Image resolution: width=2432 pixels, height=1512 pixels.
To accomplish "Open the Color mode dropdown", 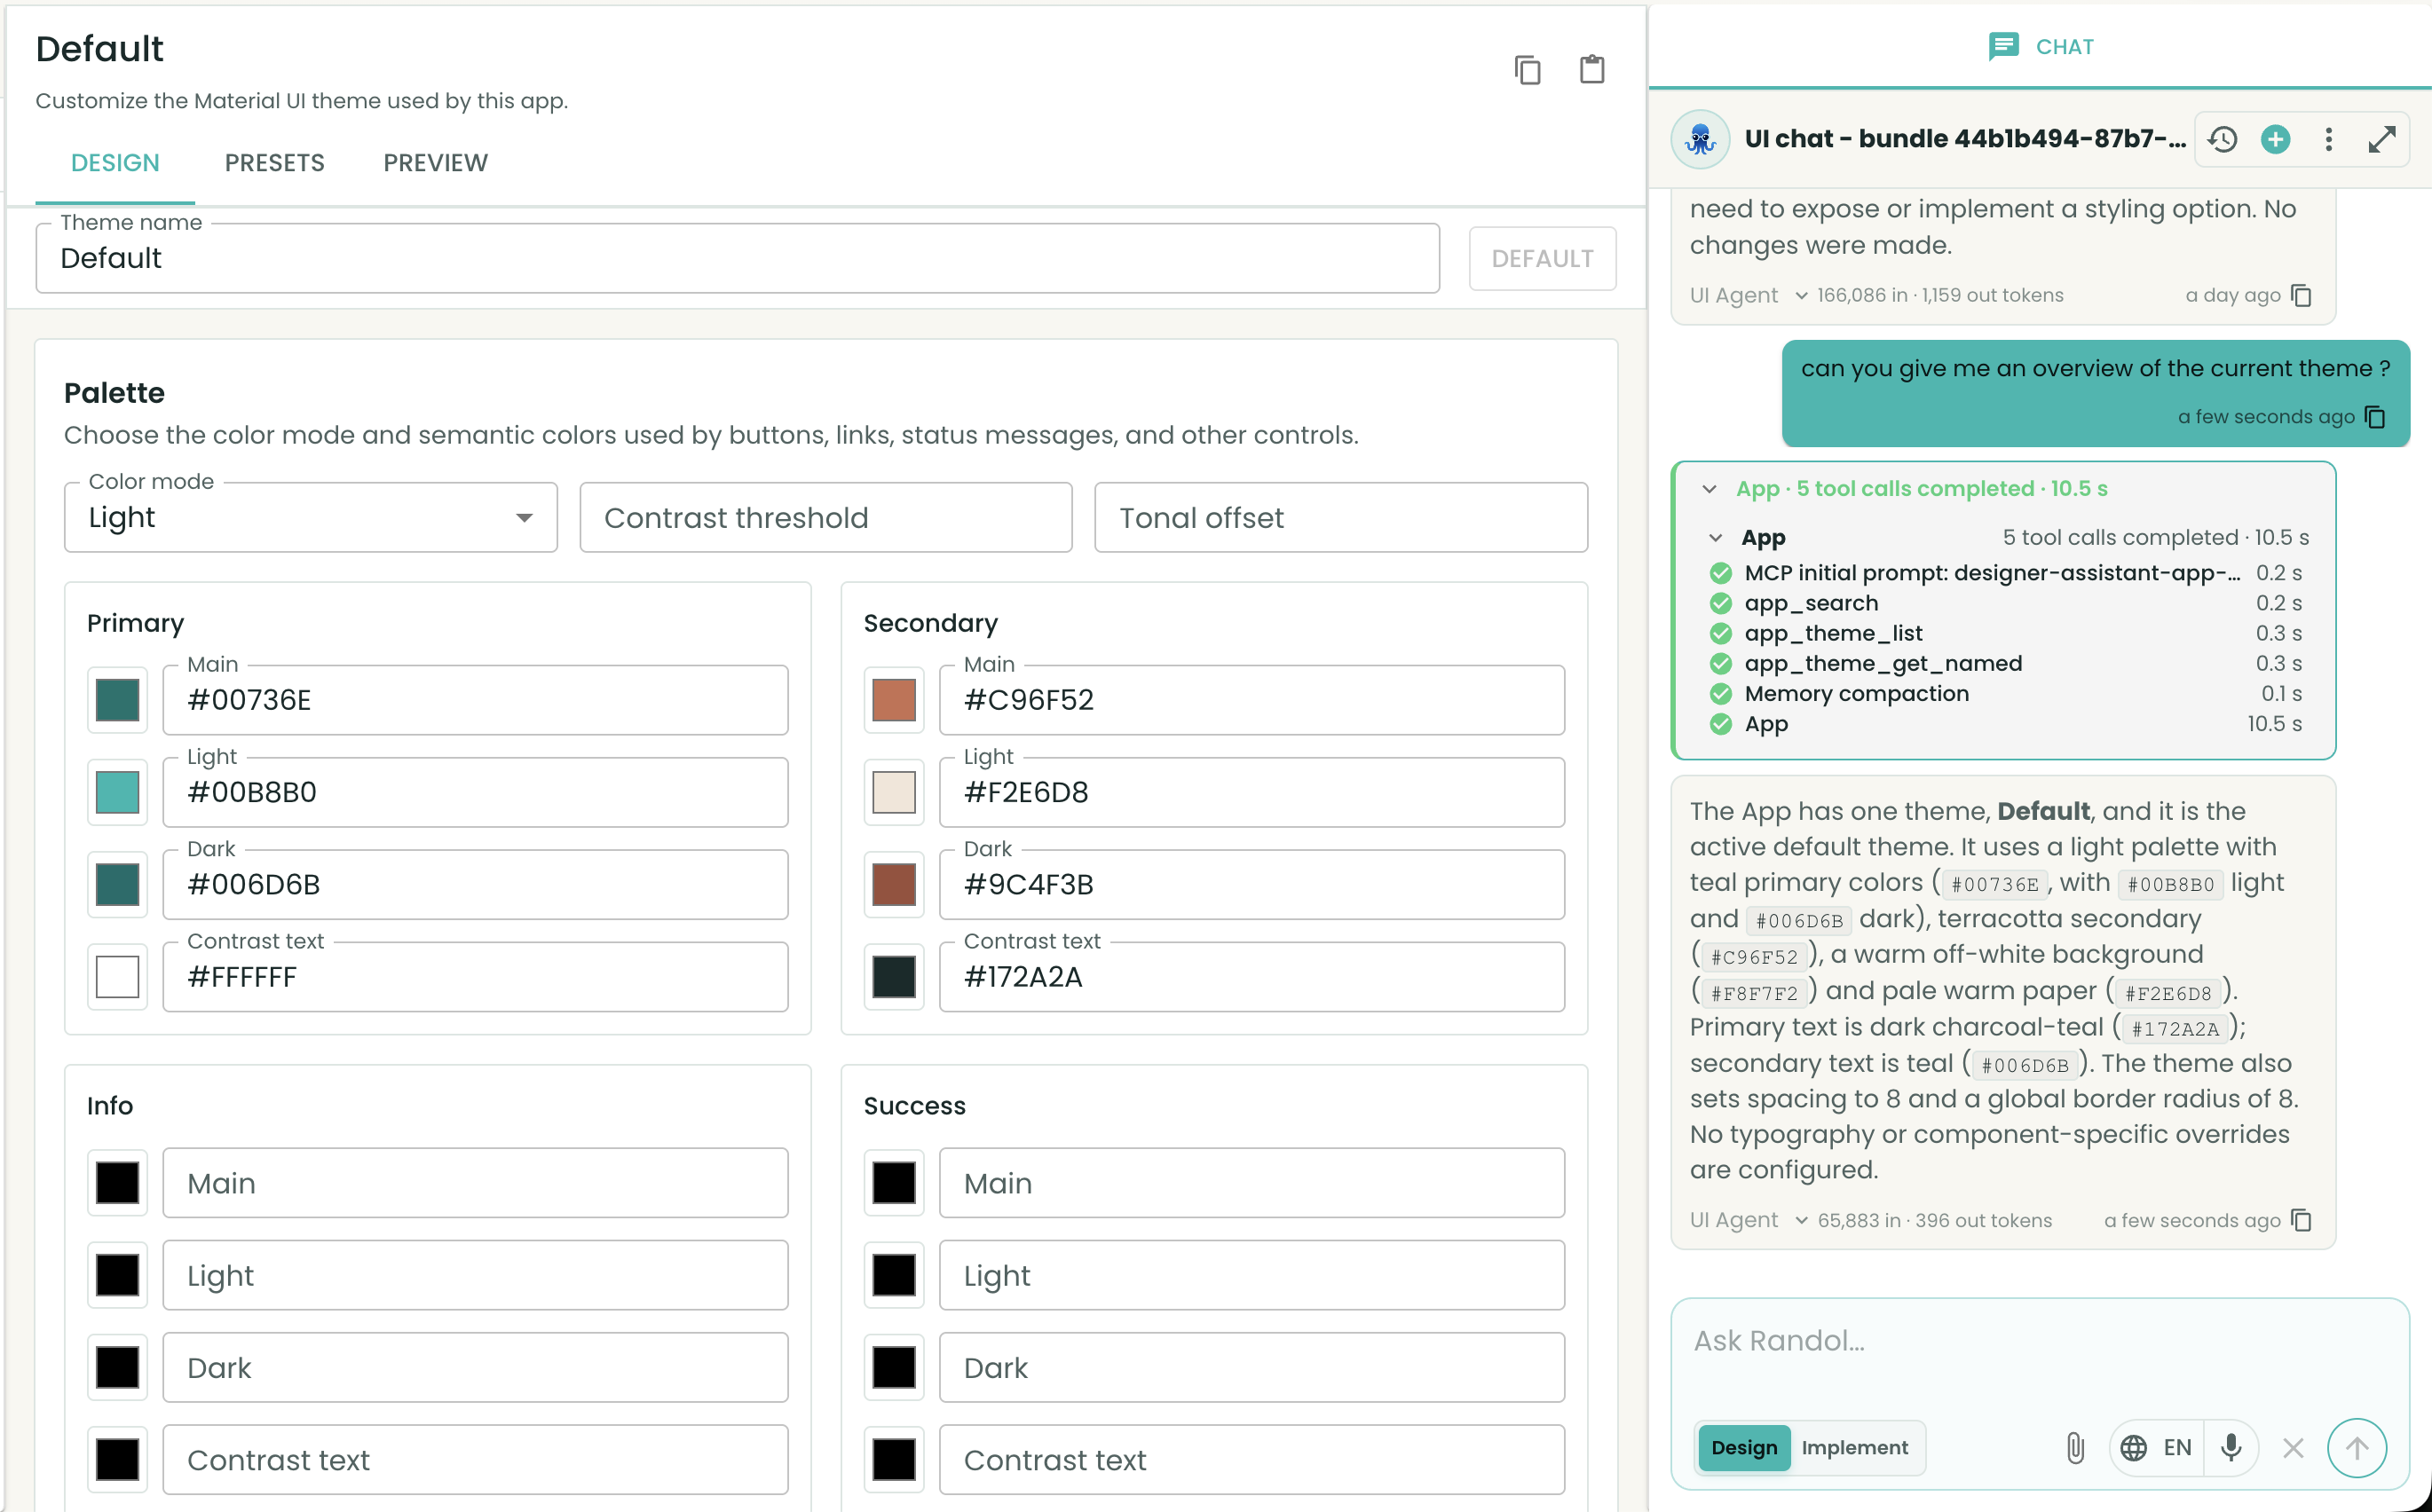I will (x=311, y=517).
